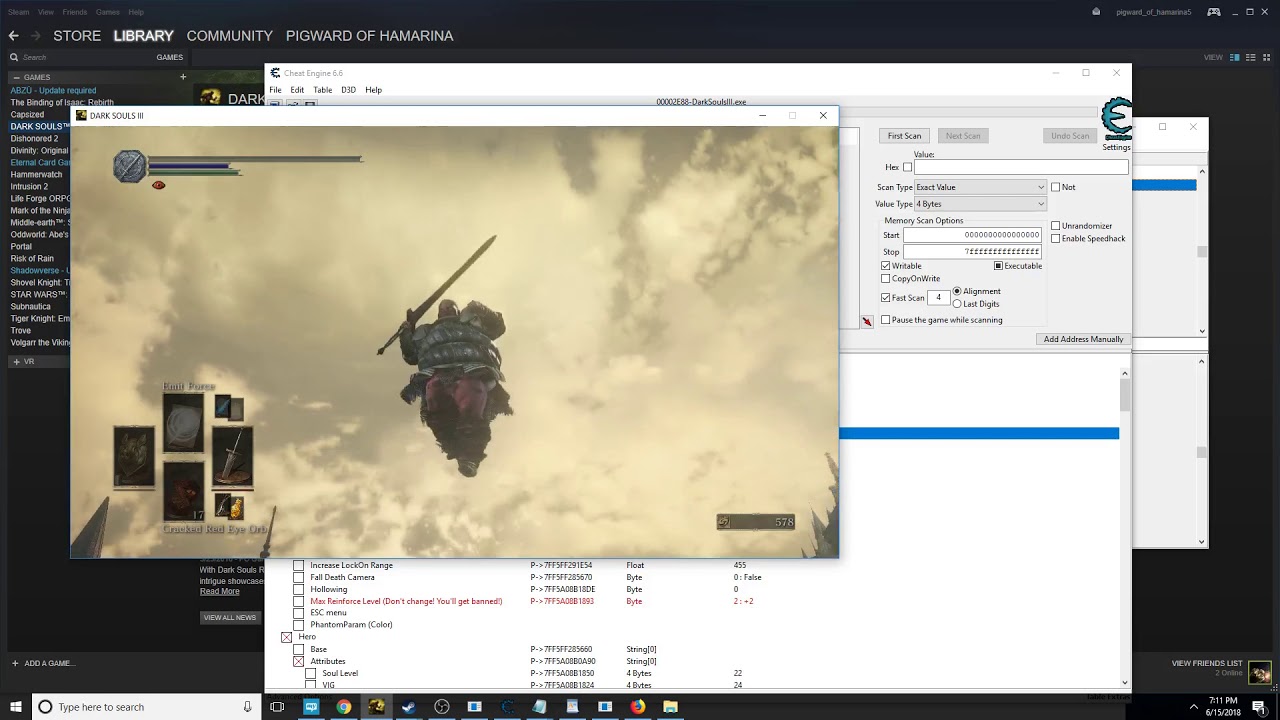
Task: Toggle Enable Speedhack checkbox
Action: (x=1055, y=239)
